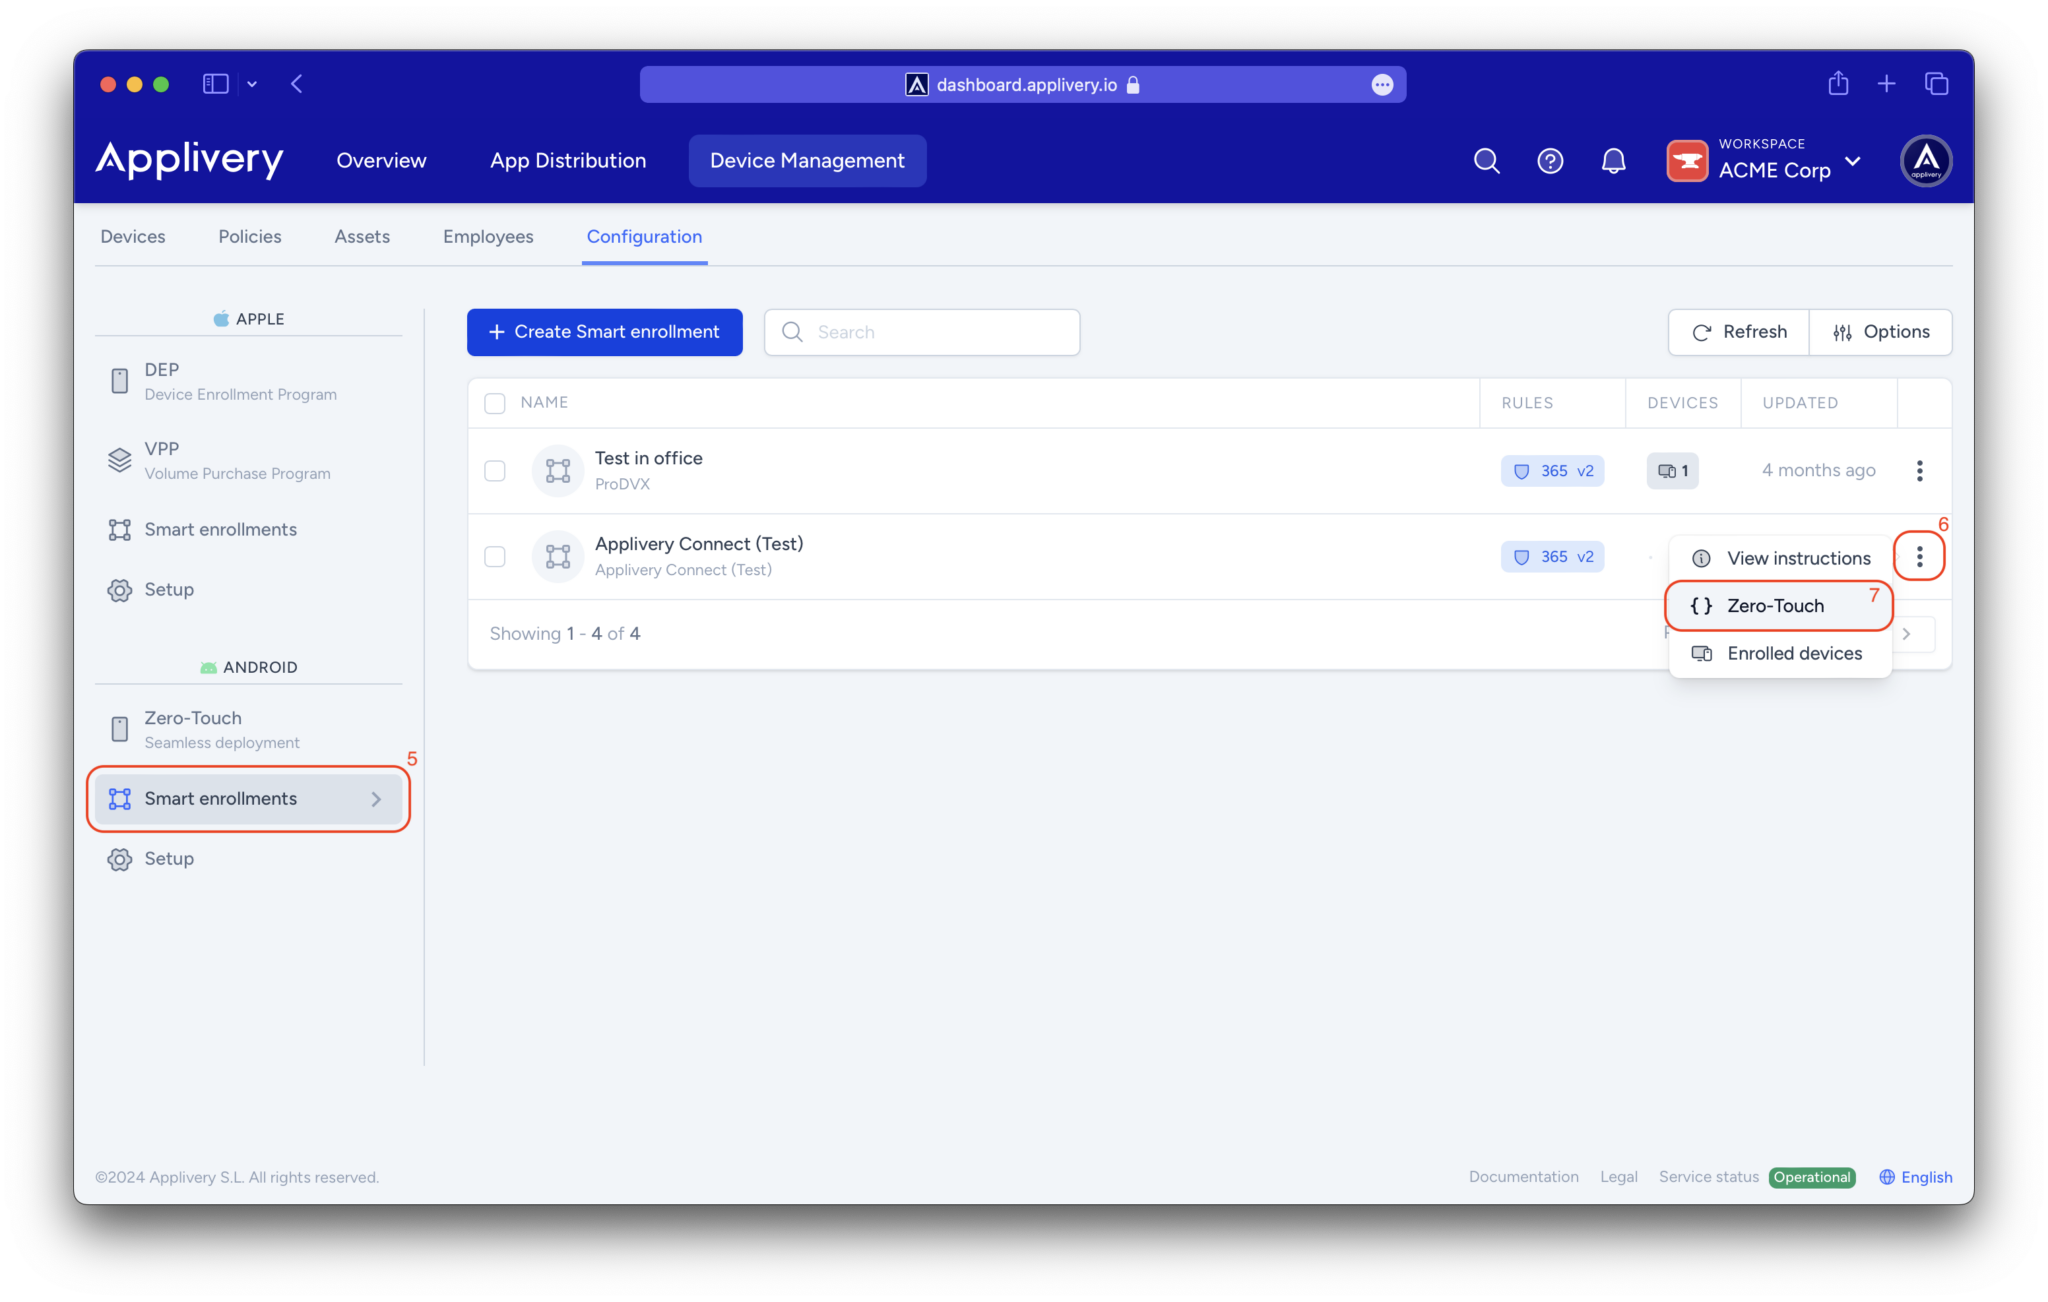Open the Android Setup gear in the sidebar
The width and height of the screenshot is (2048, 1302).
click(x=168, y=858)
